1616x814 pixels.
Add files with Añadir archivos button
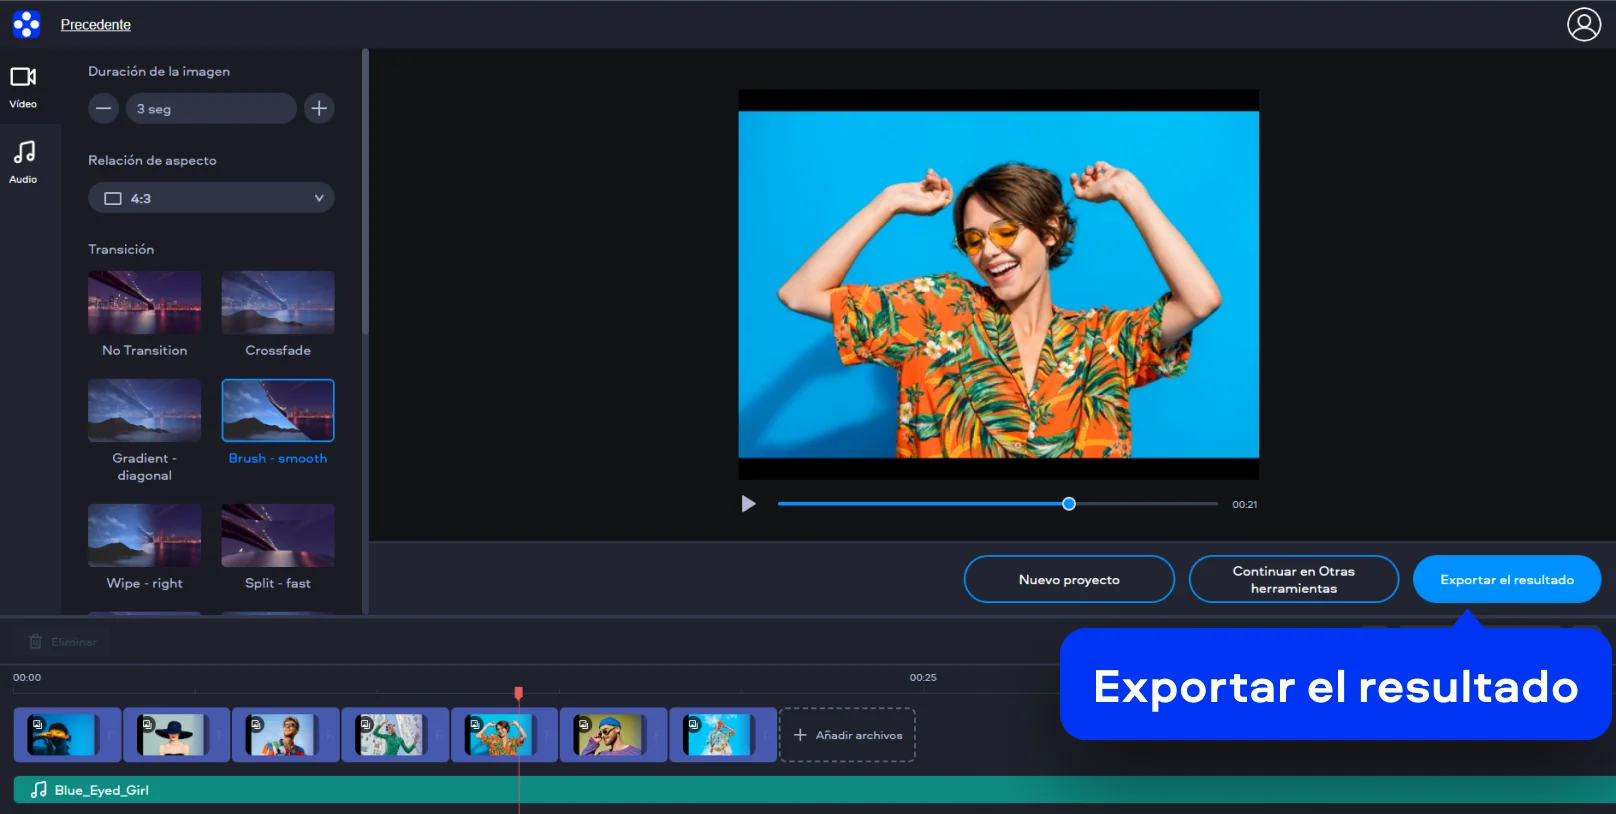[847, 735]
